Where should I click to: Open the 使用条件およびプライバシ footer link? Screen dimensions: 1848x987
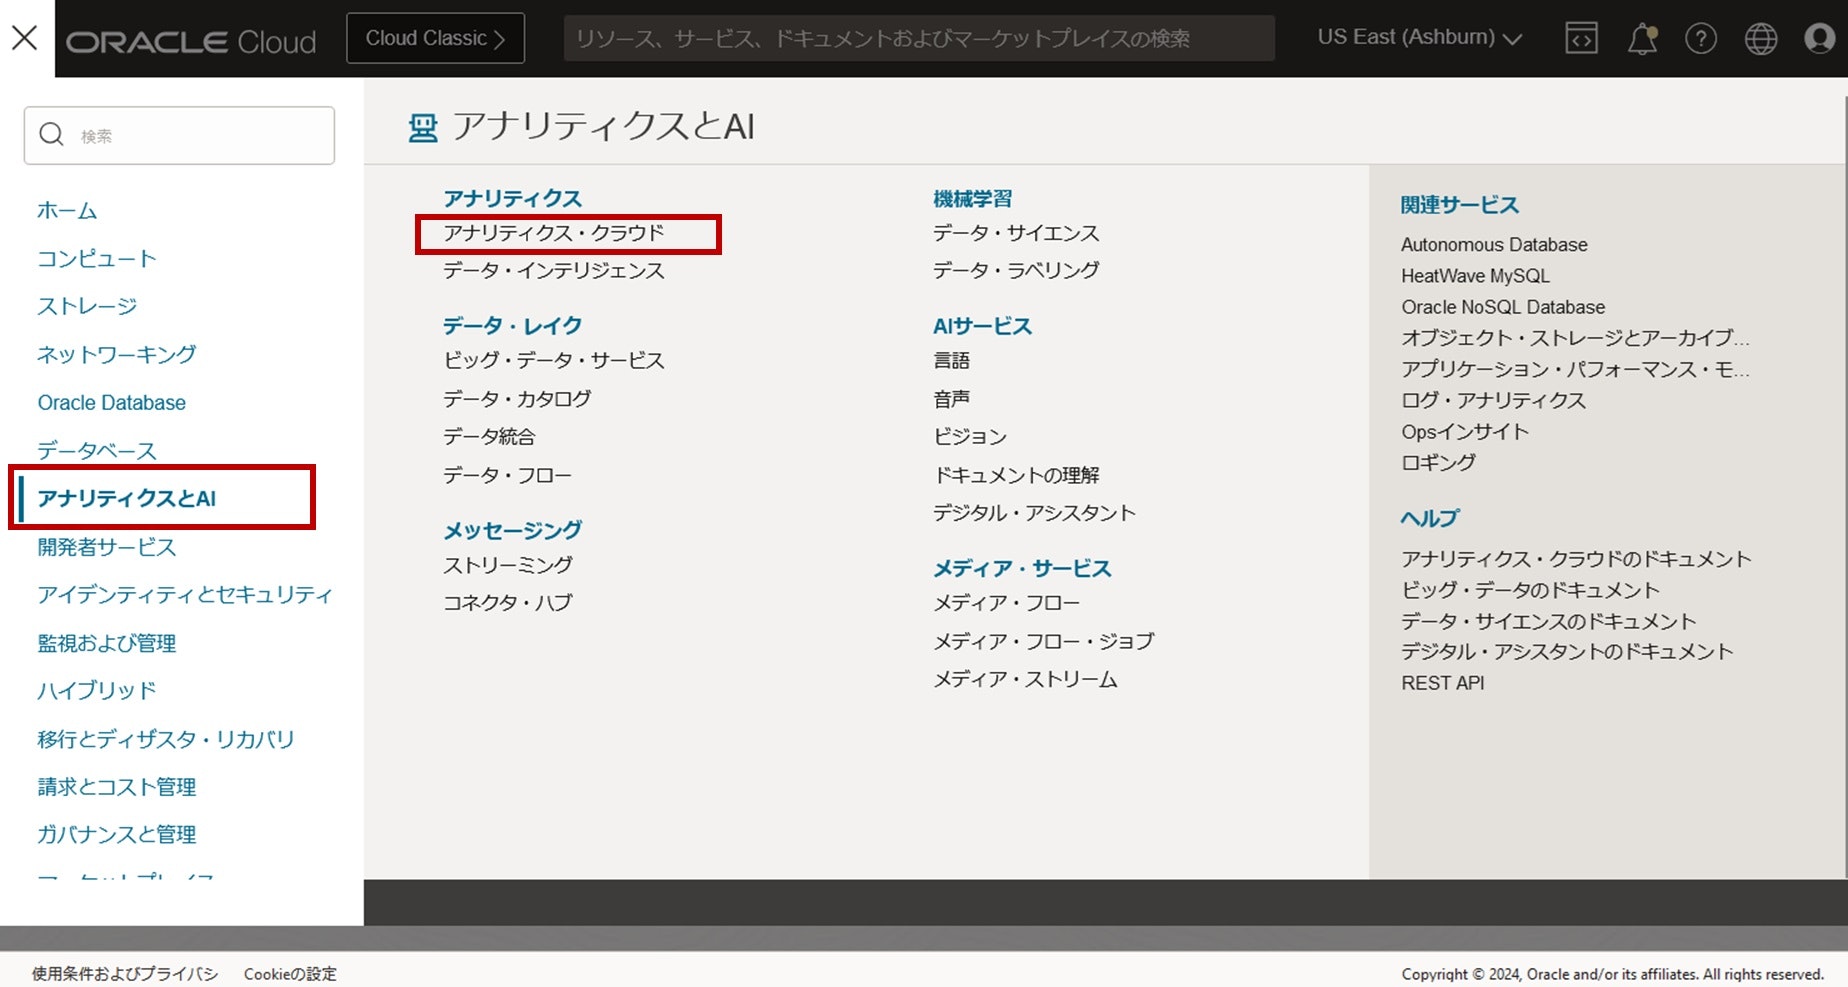coord(125,974)
